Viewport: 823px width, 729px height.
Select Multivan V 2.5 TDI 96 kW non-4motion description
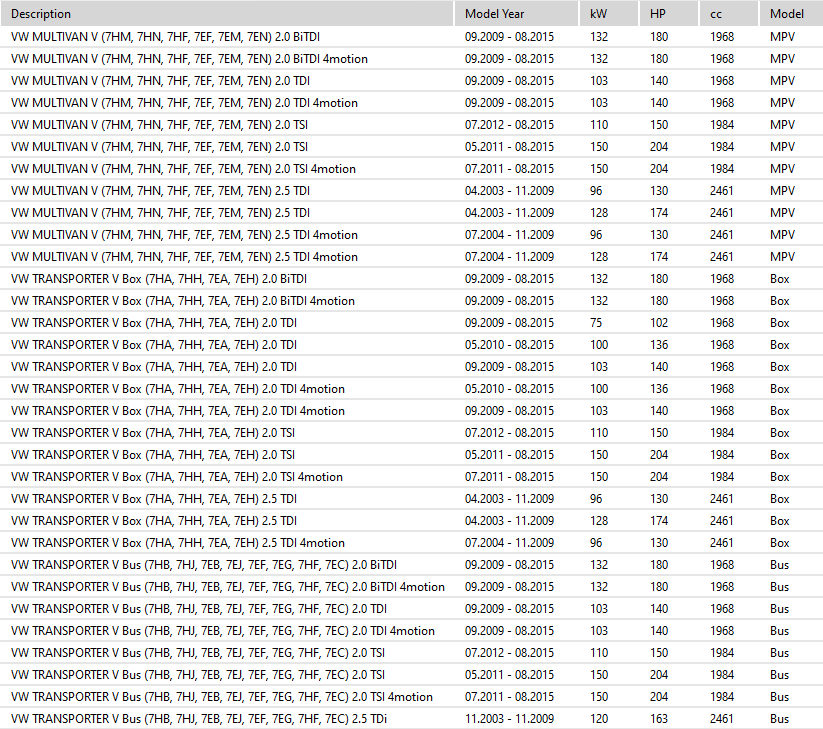(160, 191)
